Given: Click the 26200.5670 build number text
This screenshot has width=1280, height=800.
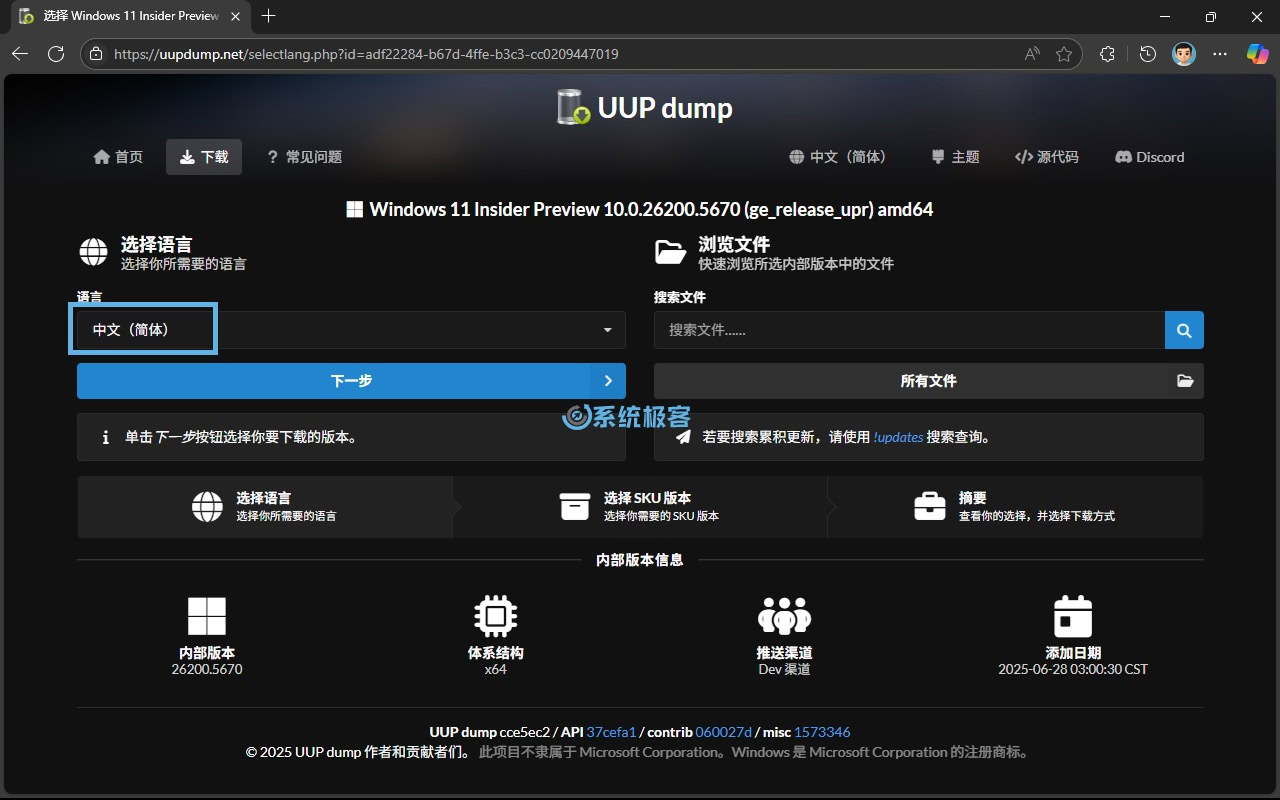Looking at the screenshot, I should pyautogui.click(x=207, y=669).
